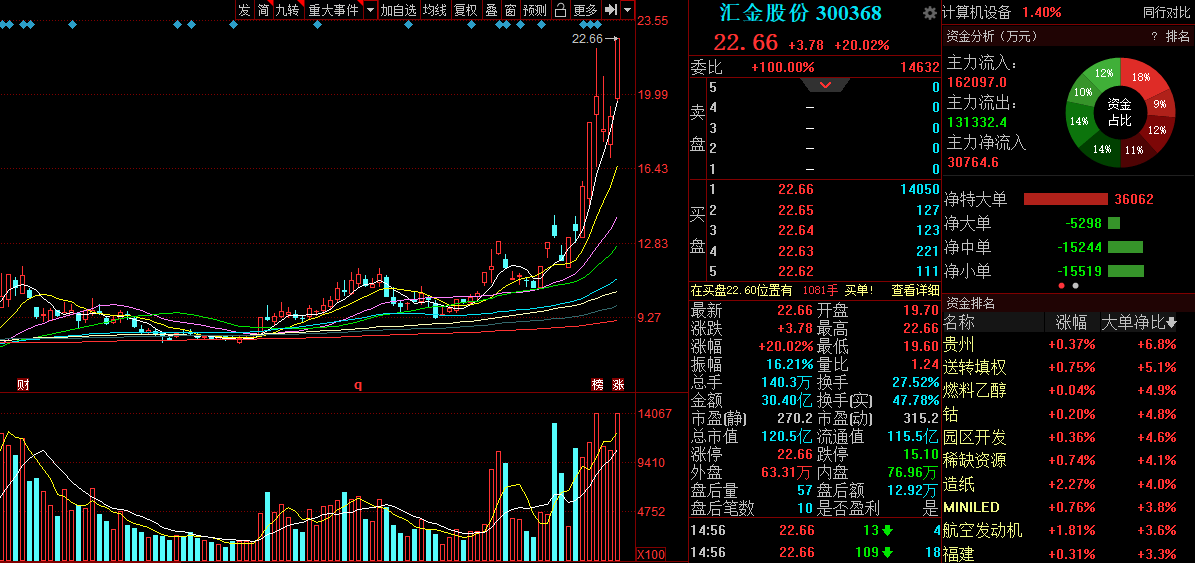Click the 22.66 high price label on chart

coord(588,39)
